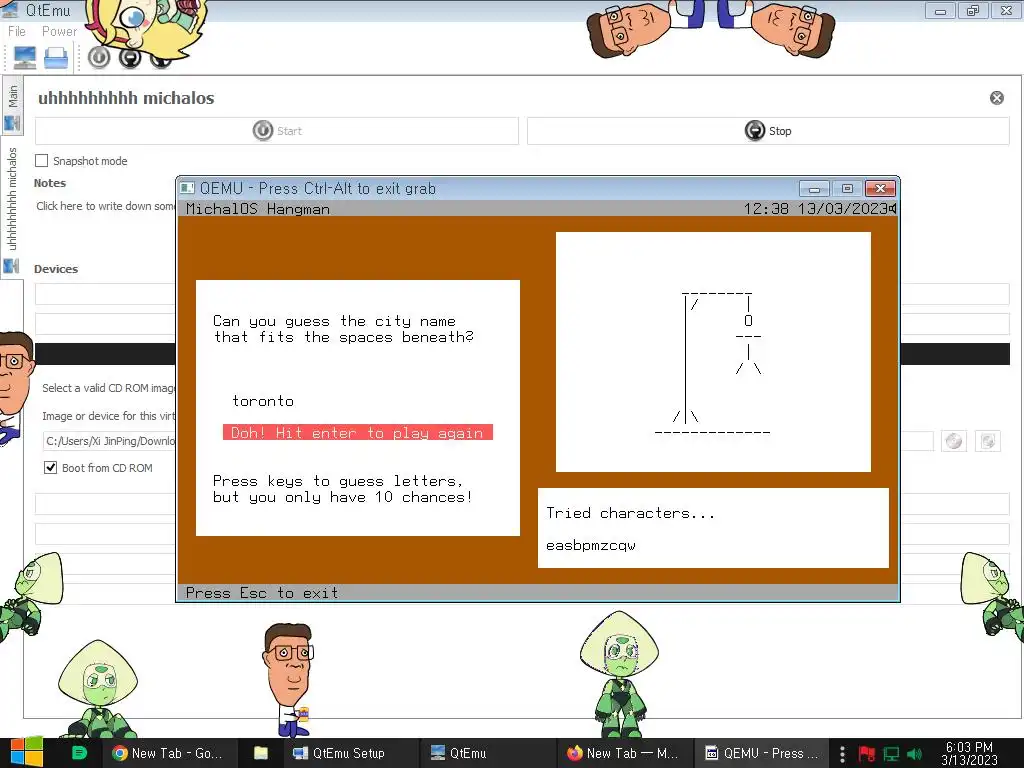Close the michalos machine tab with the X
The height and width of the screenshot is (768, 1024).
997,98
